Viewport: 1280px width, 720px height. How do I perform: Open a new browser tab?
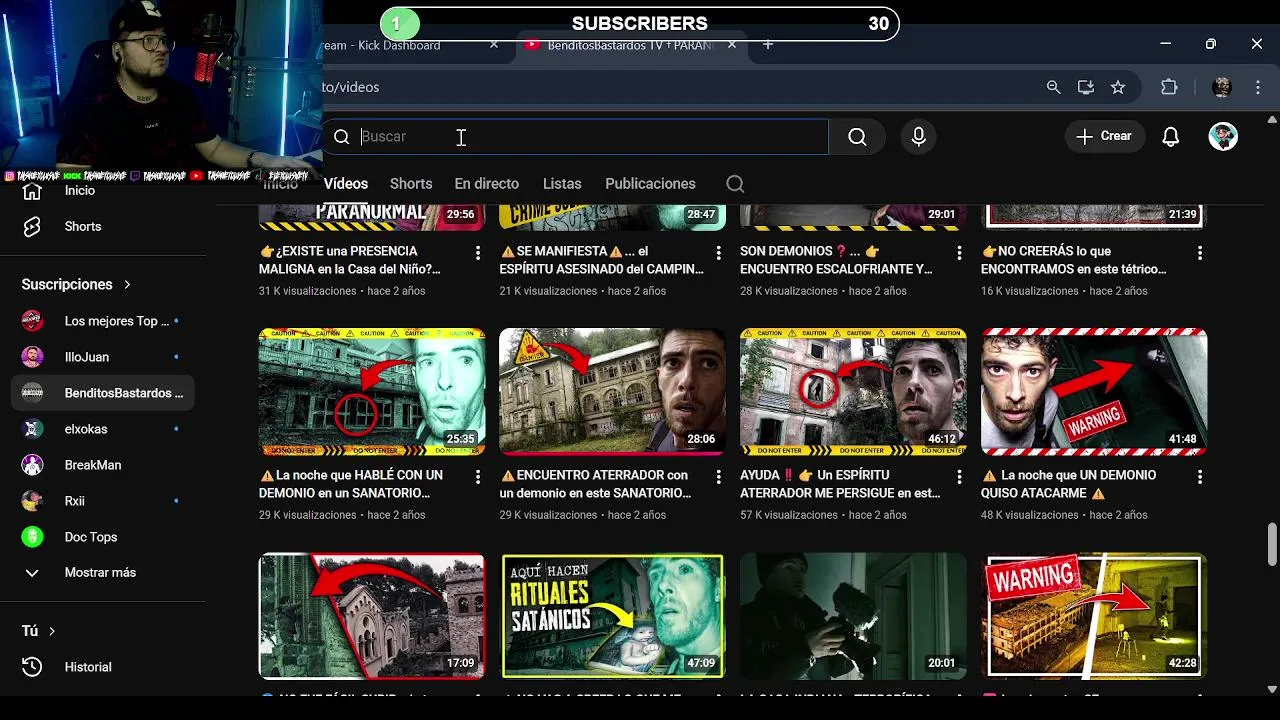pyautogui.click(x=768, y=45)
